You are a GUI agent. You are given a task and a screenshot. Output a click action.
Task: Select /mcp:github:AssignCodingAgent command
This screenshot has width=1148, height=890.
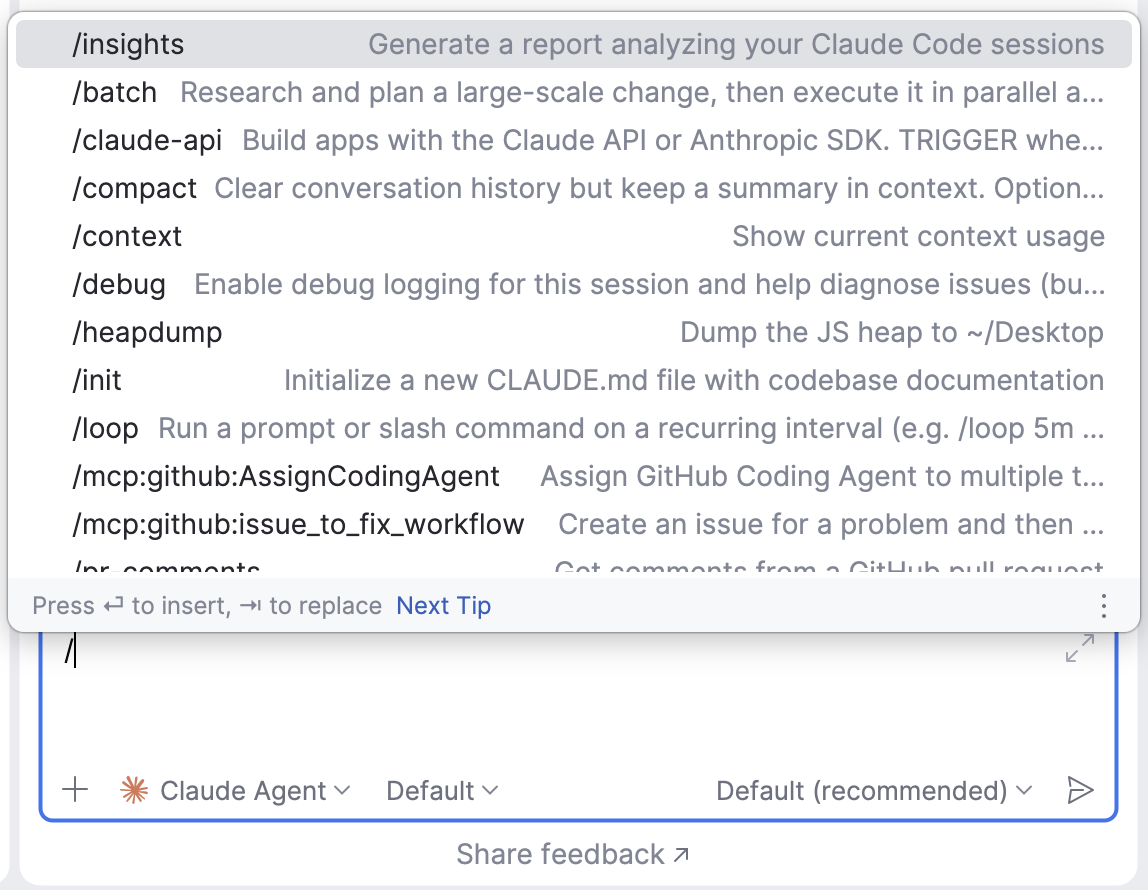[286, 477]
